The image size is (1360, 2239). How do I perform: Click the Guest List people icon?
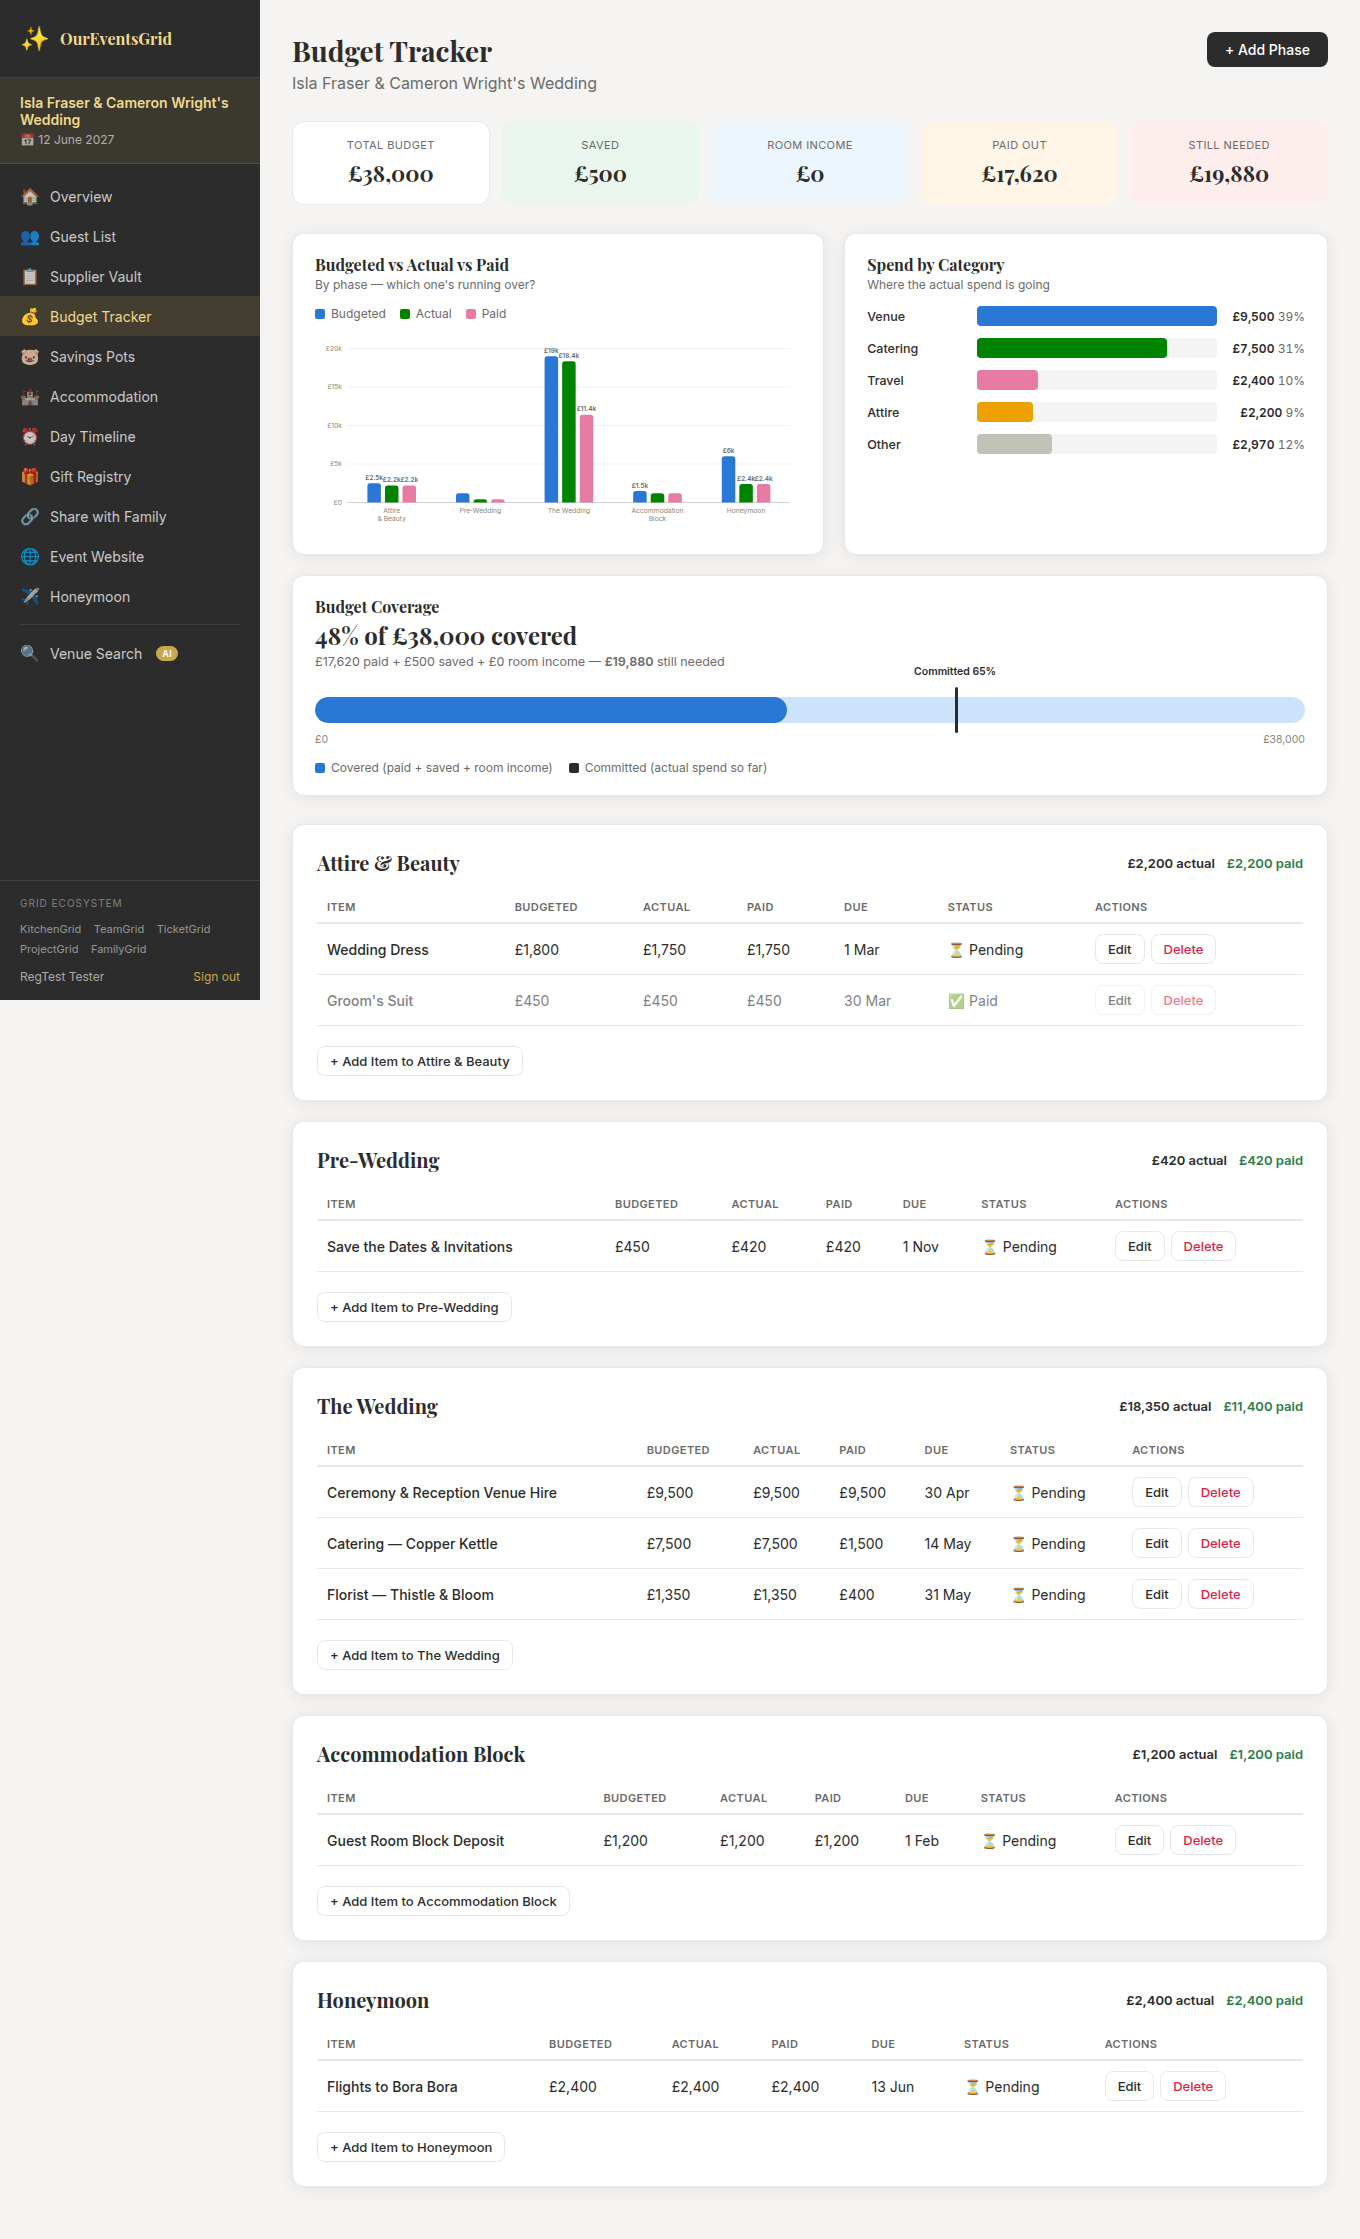30,237
